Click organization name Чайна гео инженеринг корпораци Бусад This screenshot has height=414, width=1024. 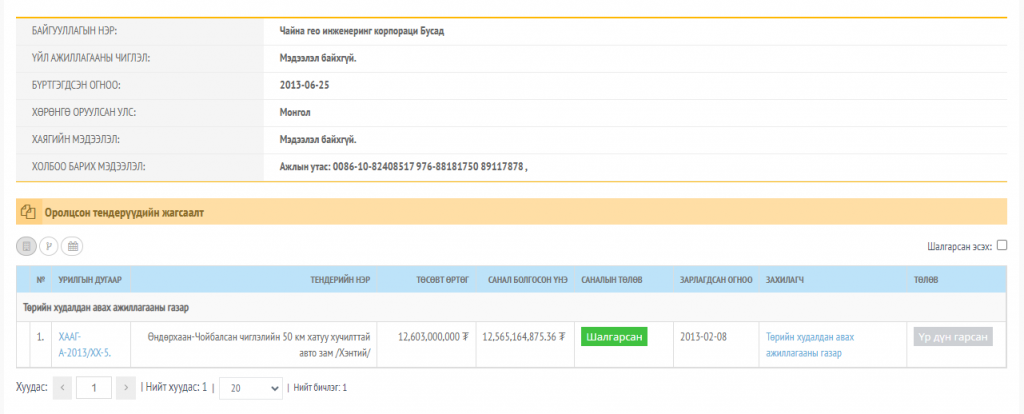(x=362, y=31)
